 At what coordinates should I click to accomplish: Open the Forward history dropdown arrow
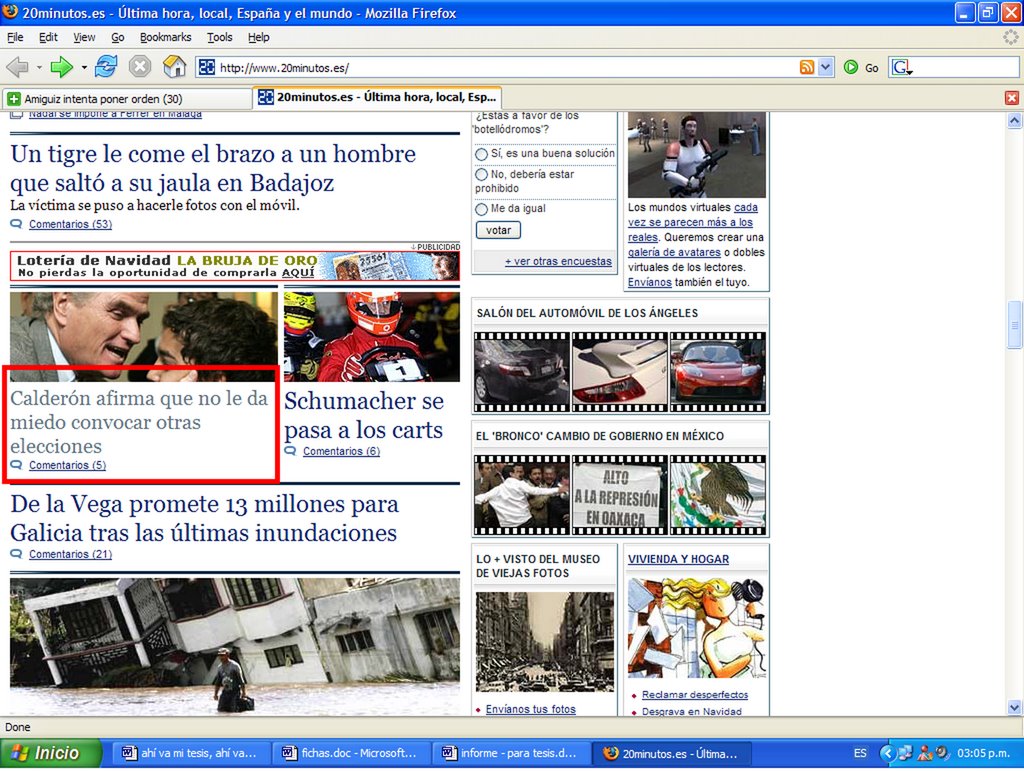tap(84, 67)
